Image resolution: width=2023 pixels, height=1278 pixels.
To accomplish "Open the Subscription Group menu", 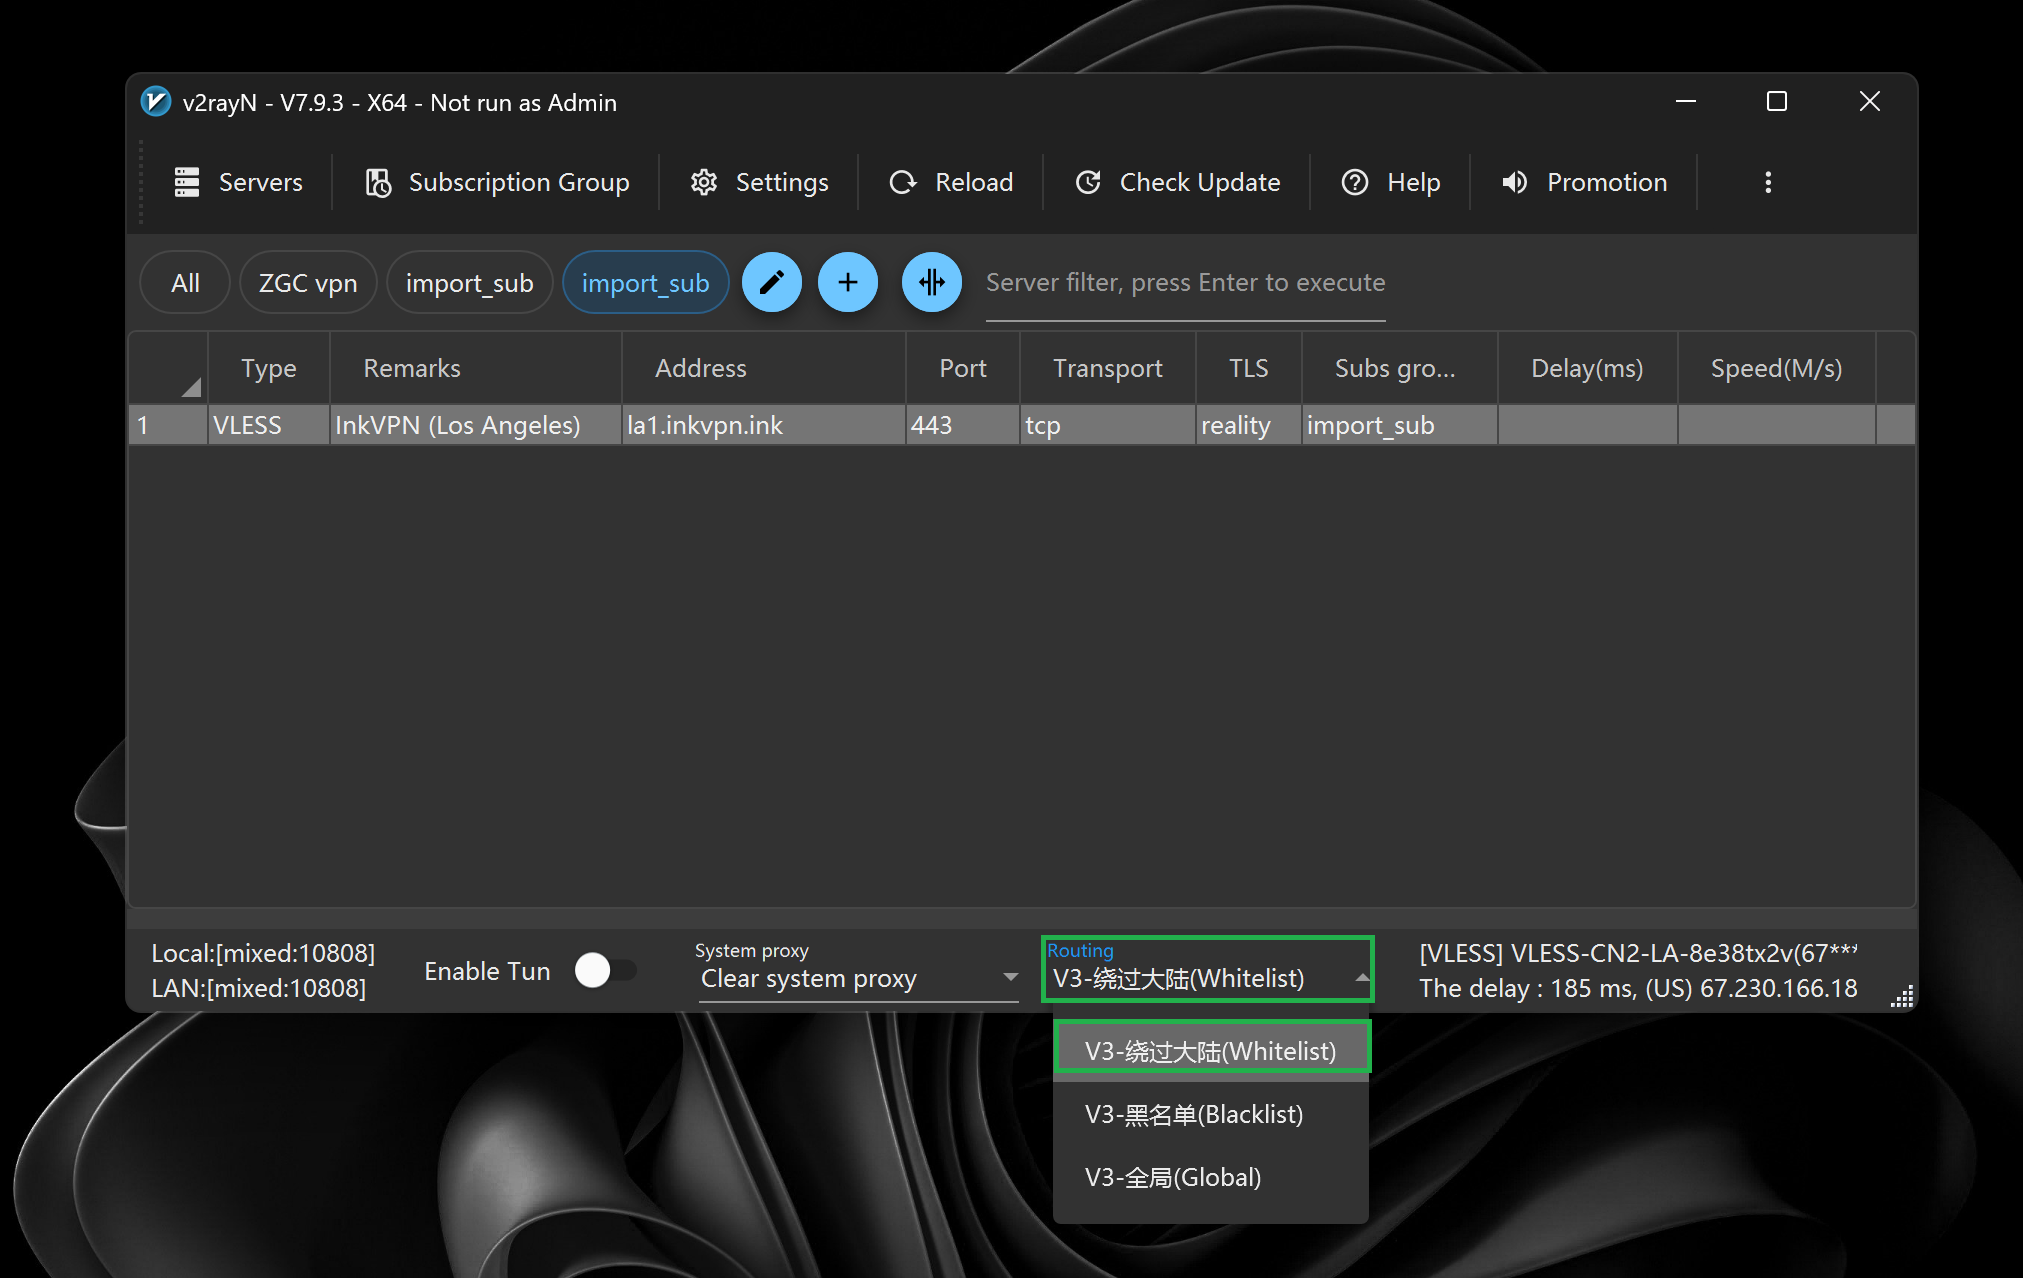I will point(497,182).
